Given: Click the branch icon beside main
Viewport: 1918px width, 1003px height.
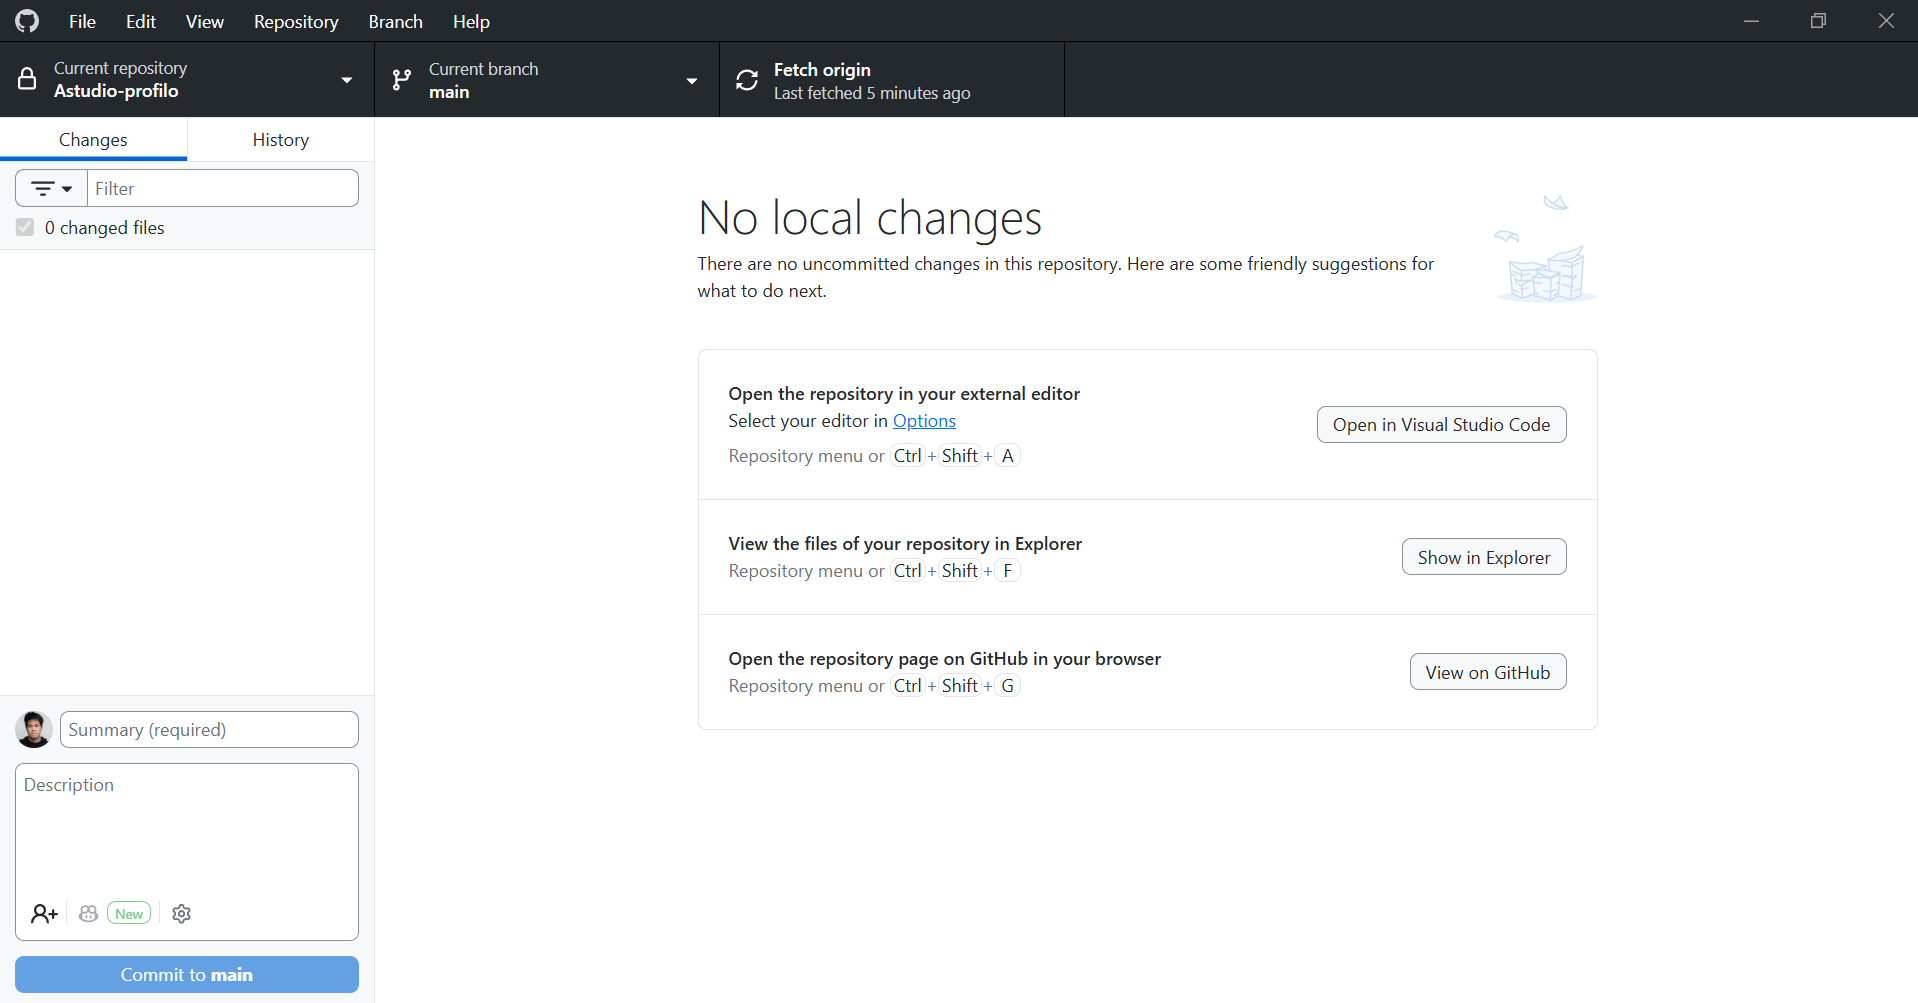Looking at the screenshot, I should (x=402, y=80).
